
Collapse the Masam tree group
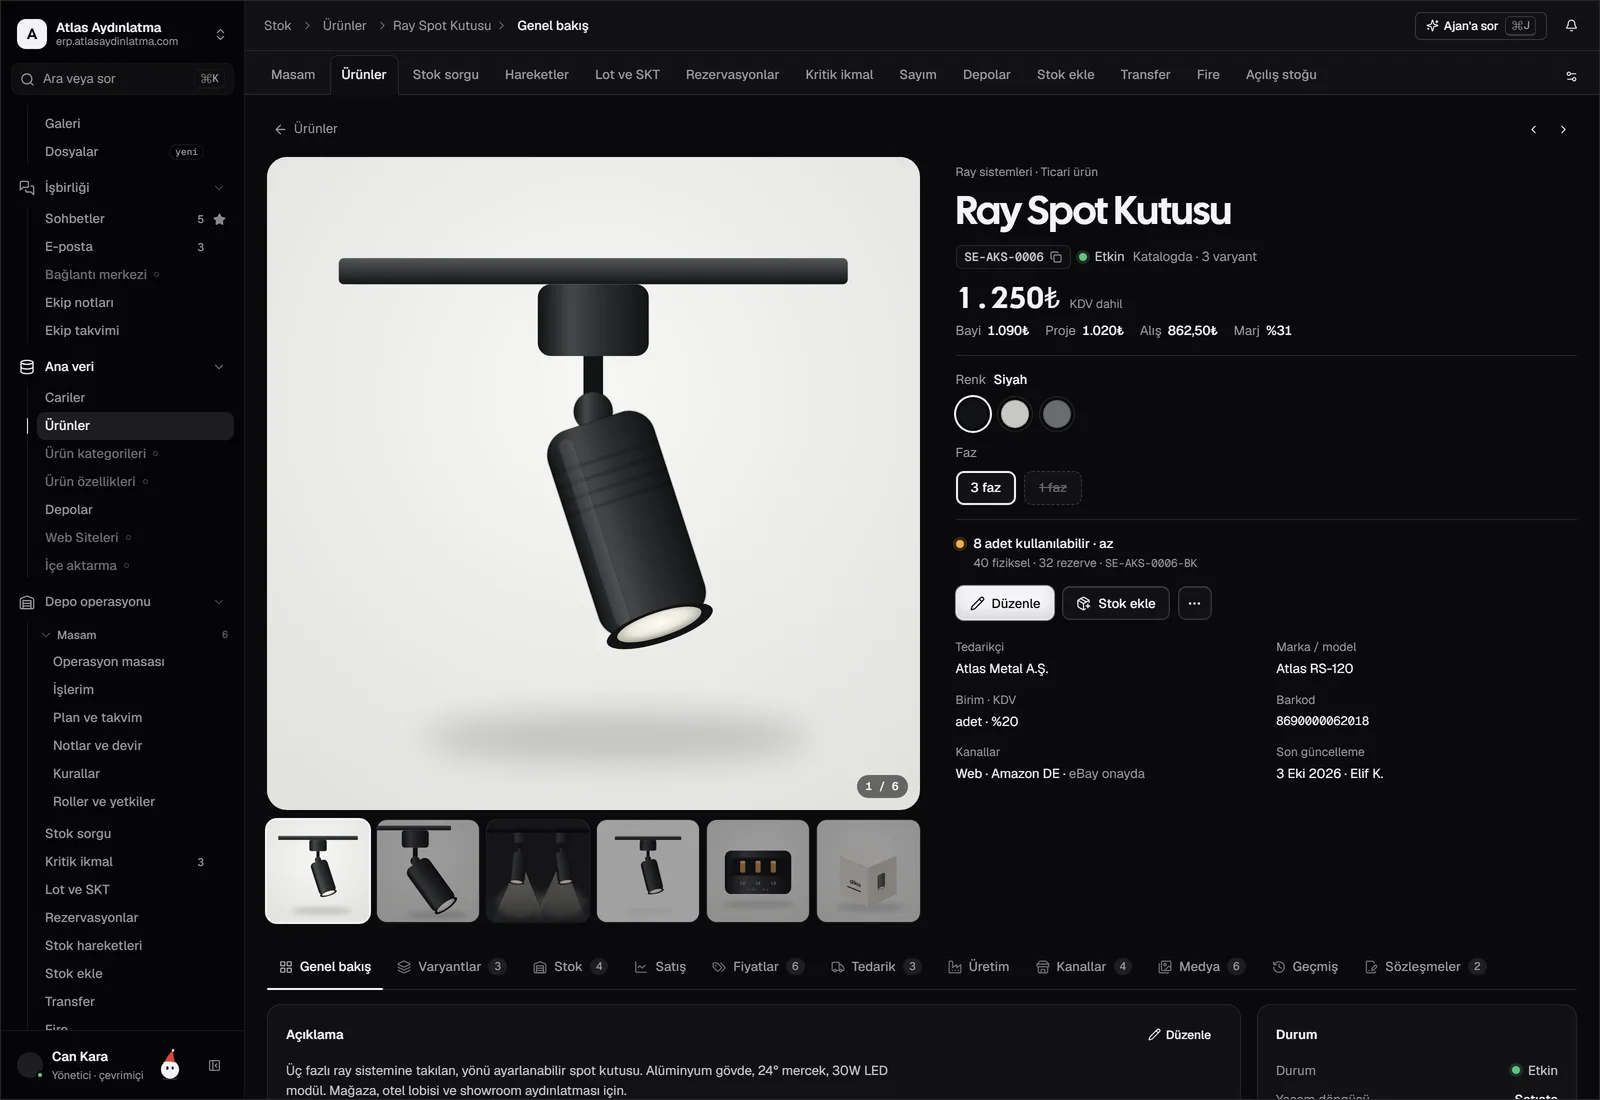(46, 635)
